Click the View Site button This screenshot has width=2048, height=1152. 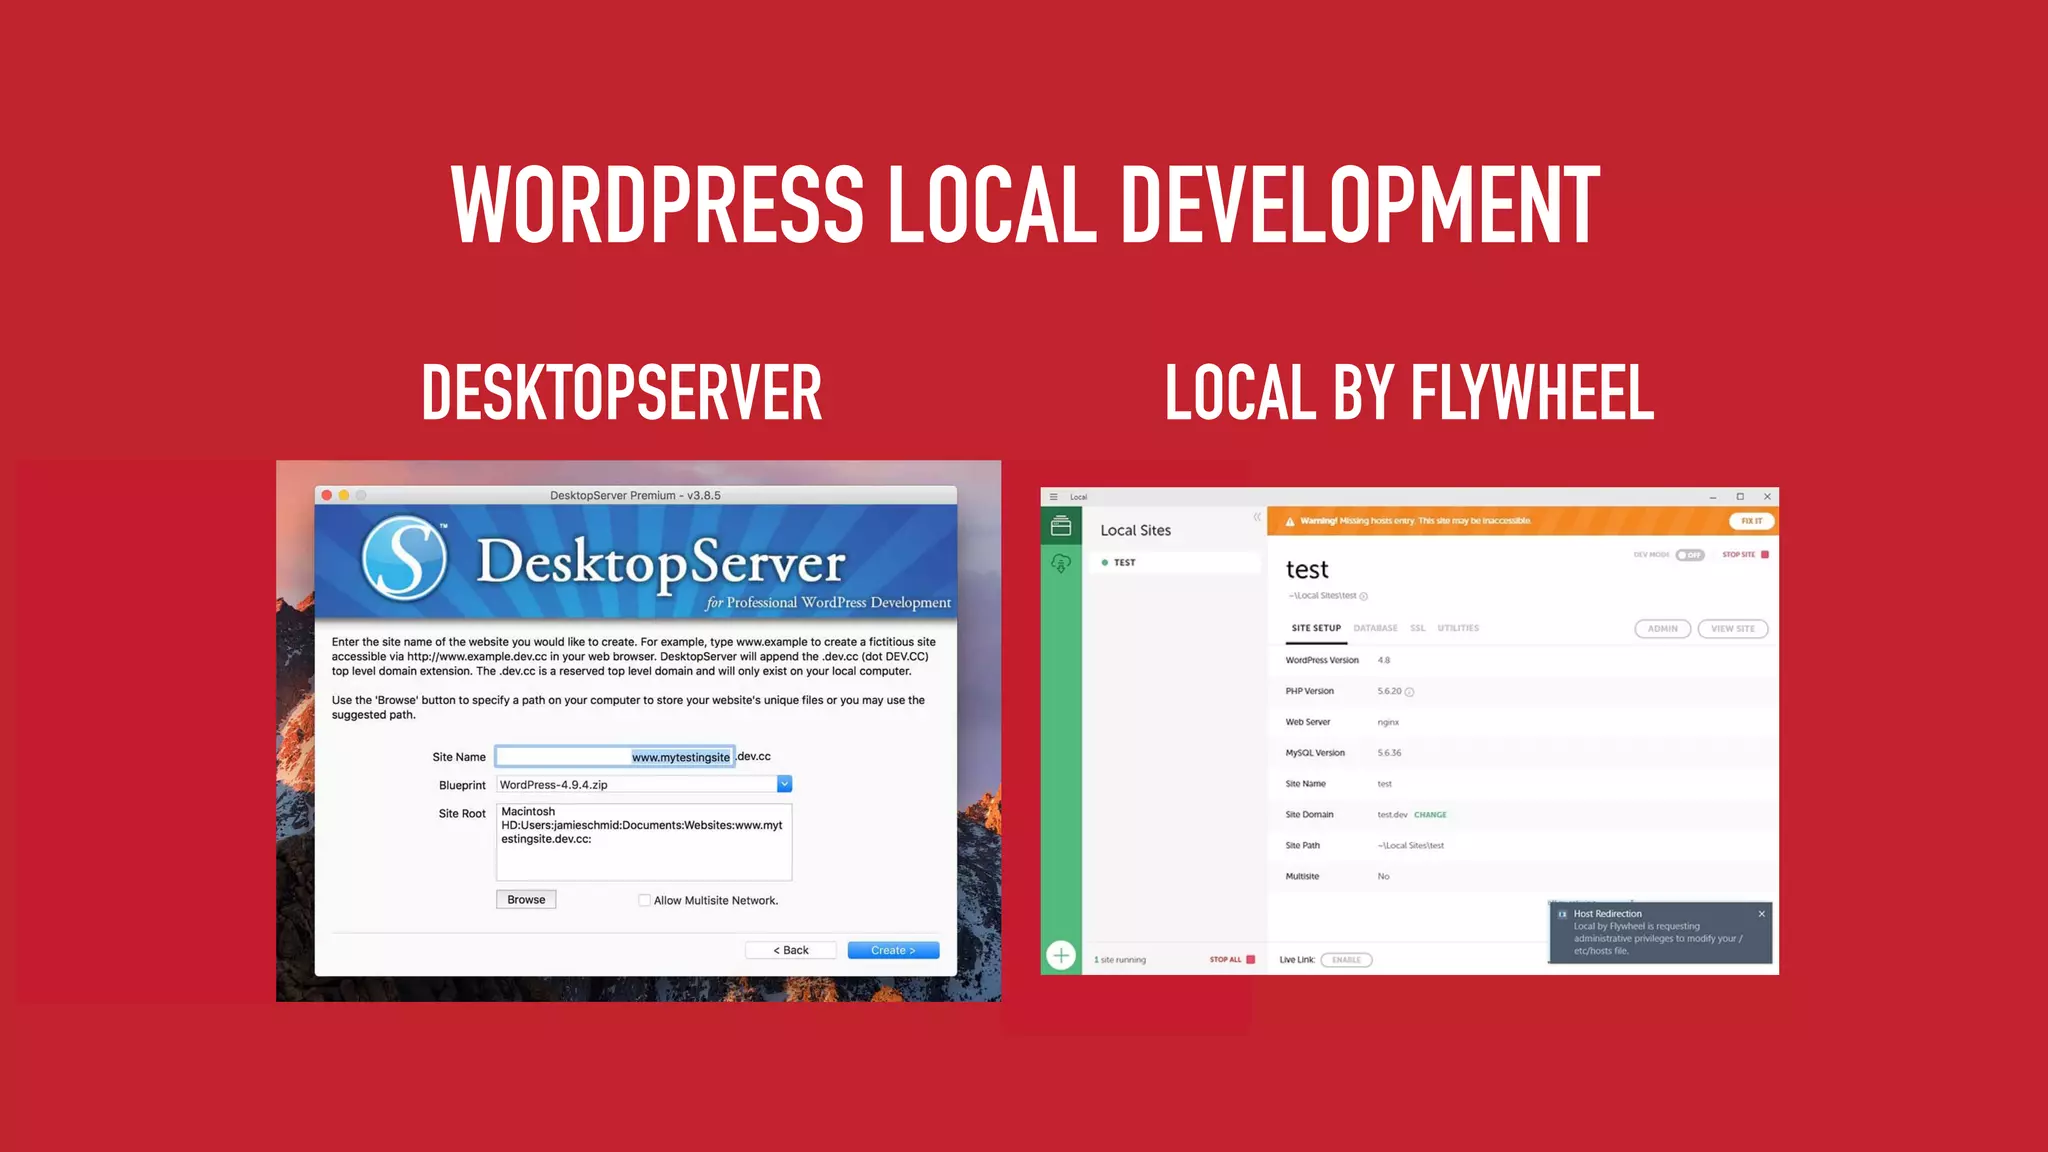1733,629
